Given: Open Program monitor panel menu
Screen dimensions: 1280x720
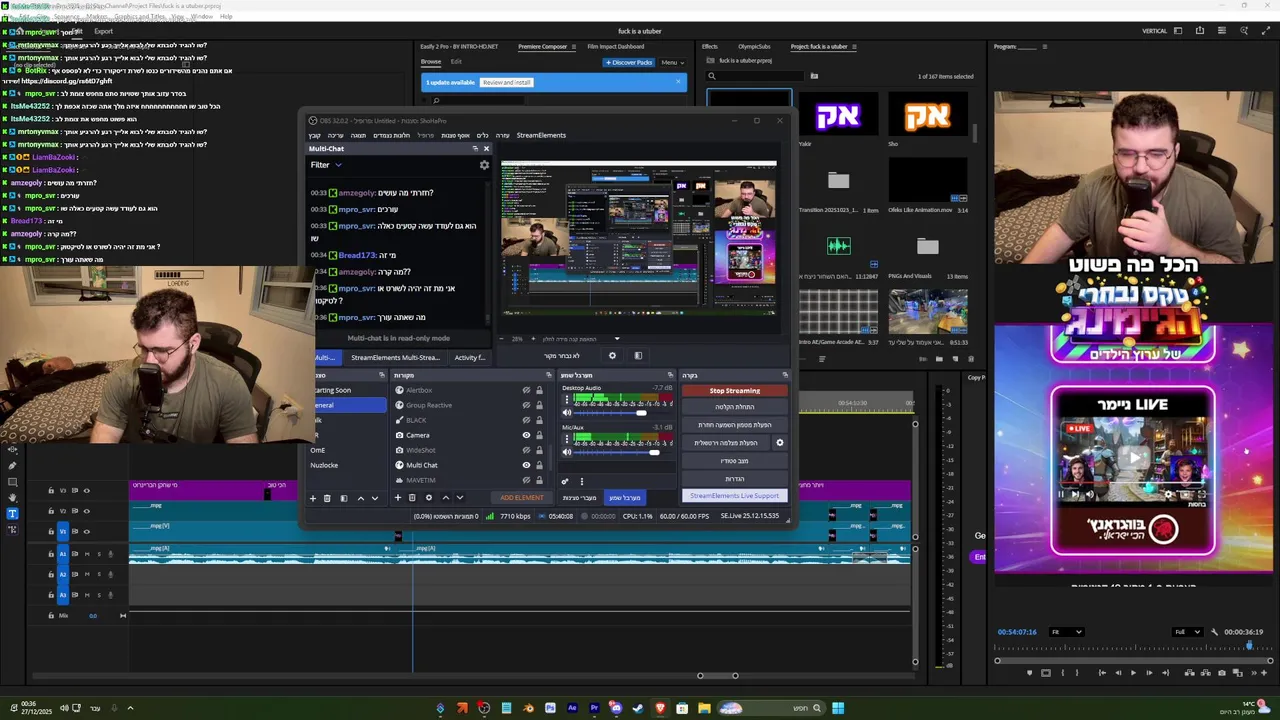Looking at the screenshot, I should coord(1045,47).
